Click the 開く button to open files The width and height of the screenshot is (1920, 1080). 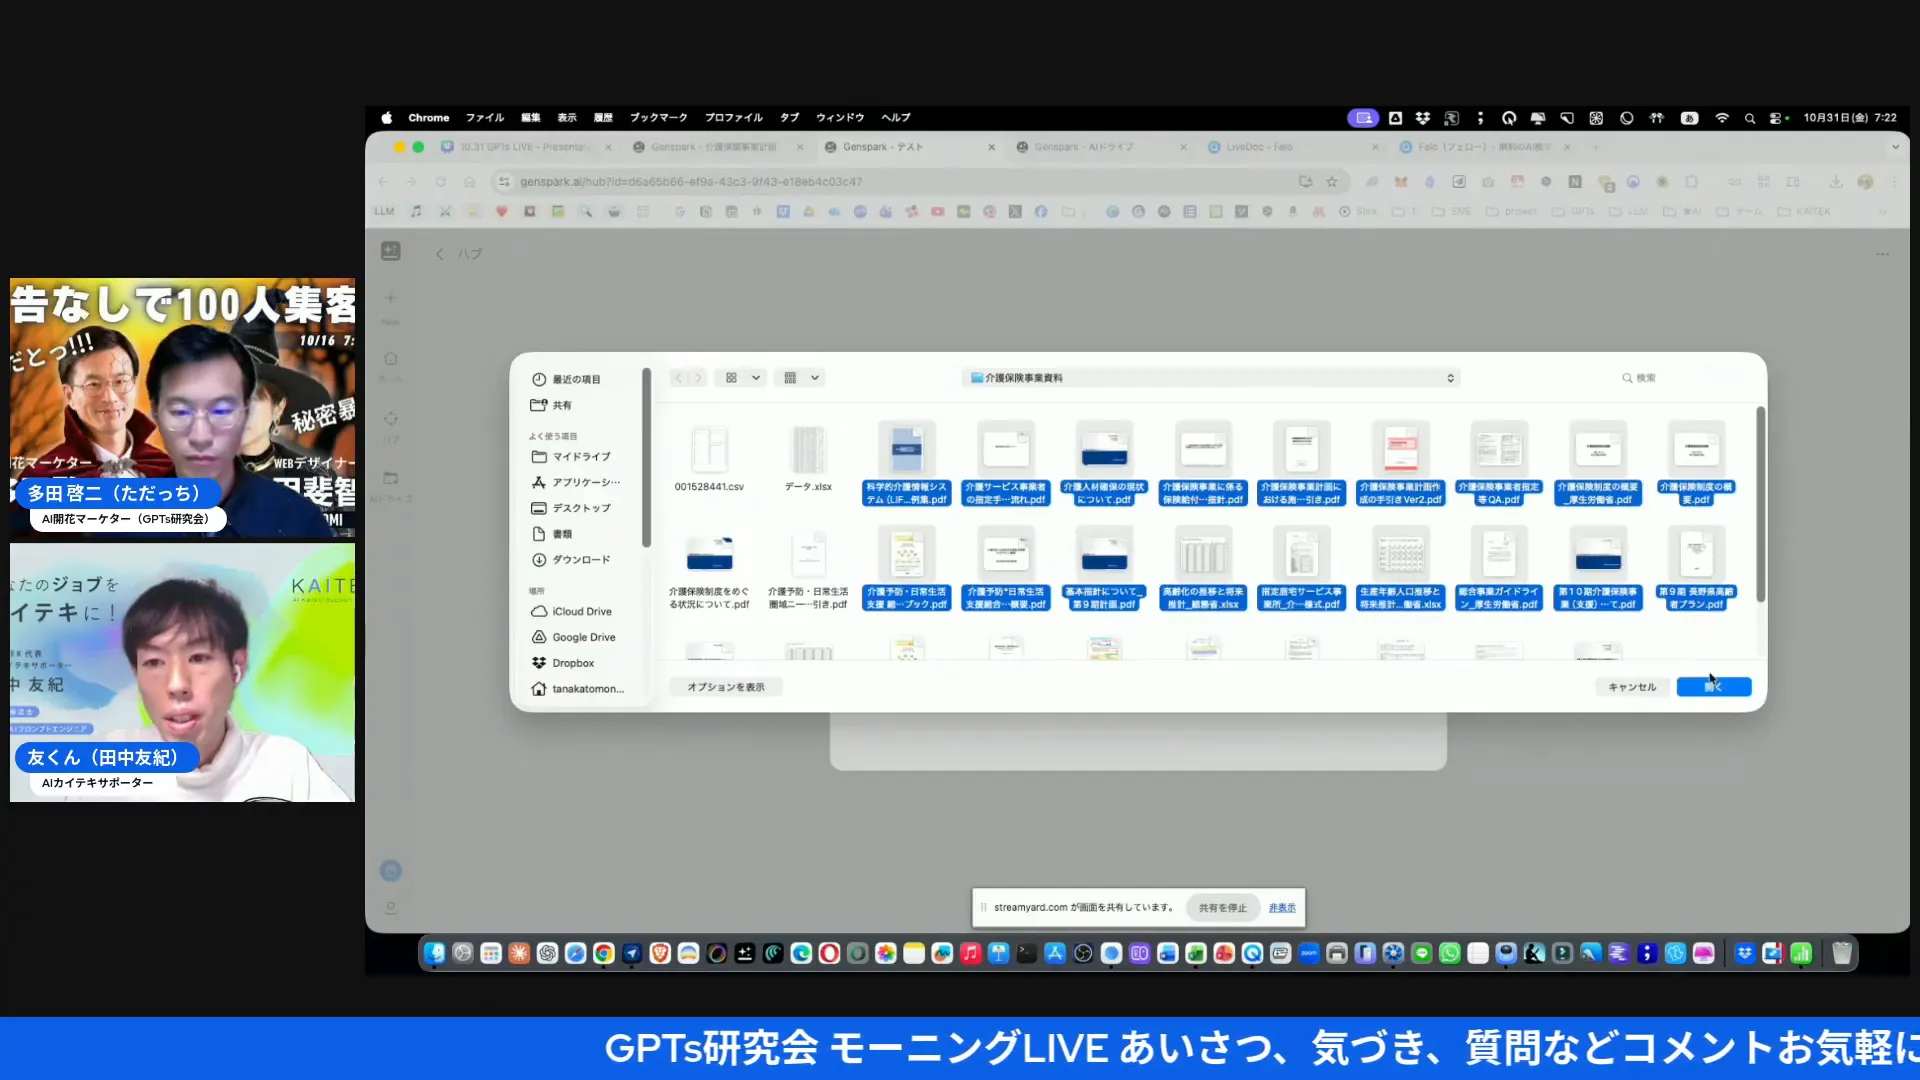(1713, 687)
